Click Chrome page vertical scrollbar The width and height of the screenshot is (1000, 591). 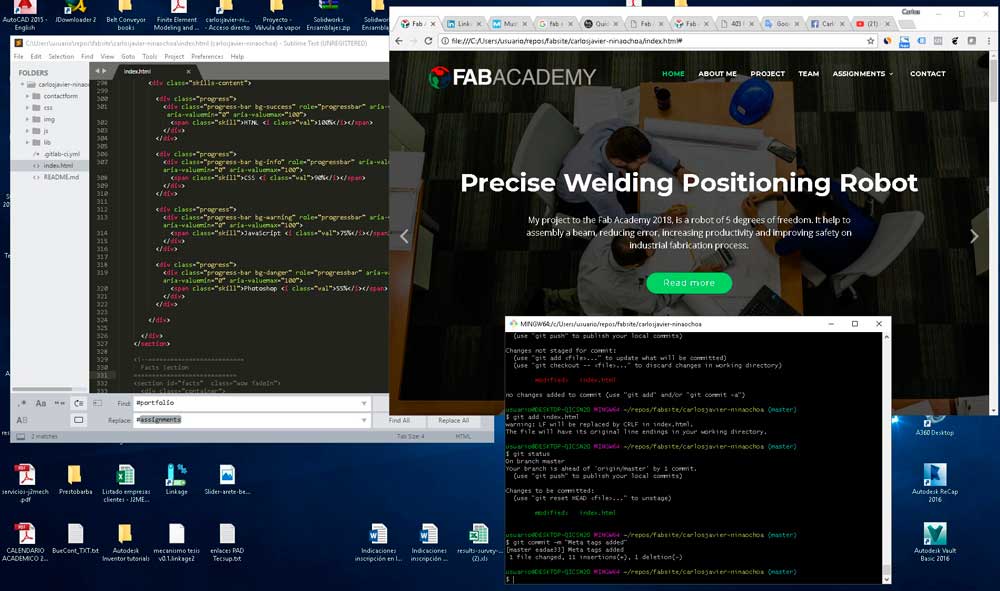(x=993, y=83)
